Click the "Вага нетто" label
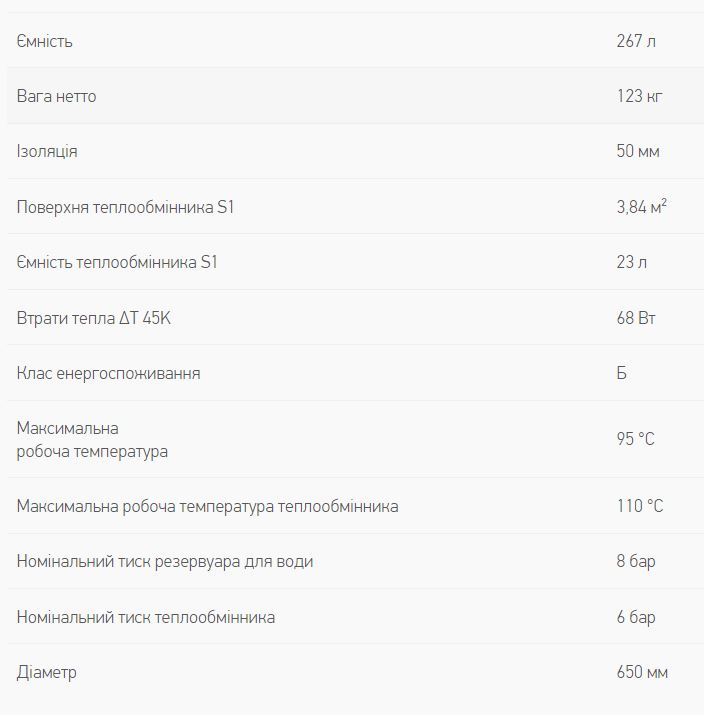Image resolution: width=704 pixels, height=715 pixels. [x=57, y=96]
